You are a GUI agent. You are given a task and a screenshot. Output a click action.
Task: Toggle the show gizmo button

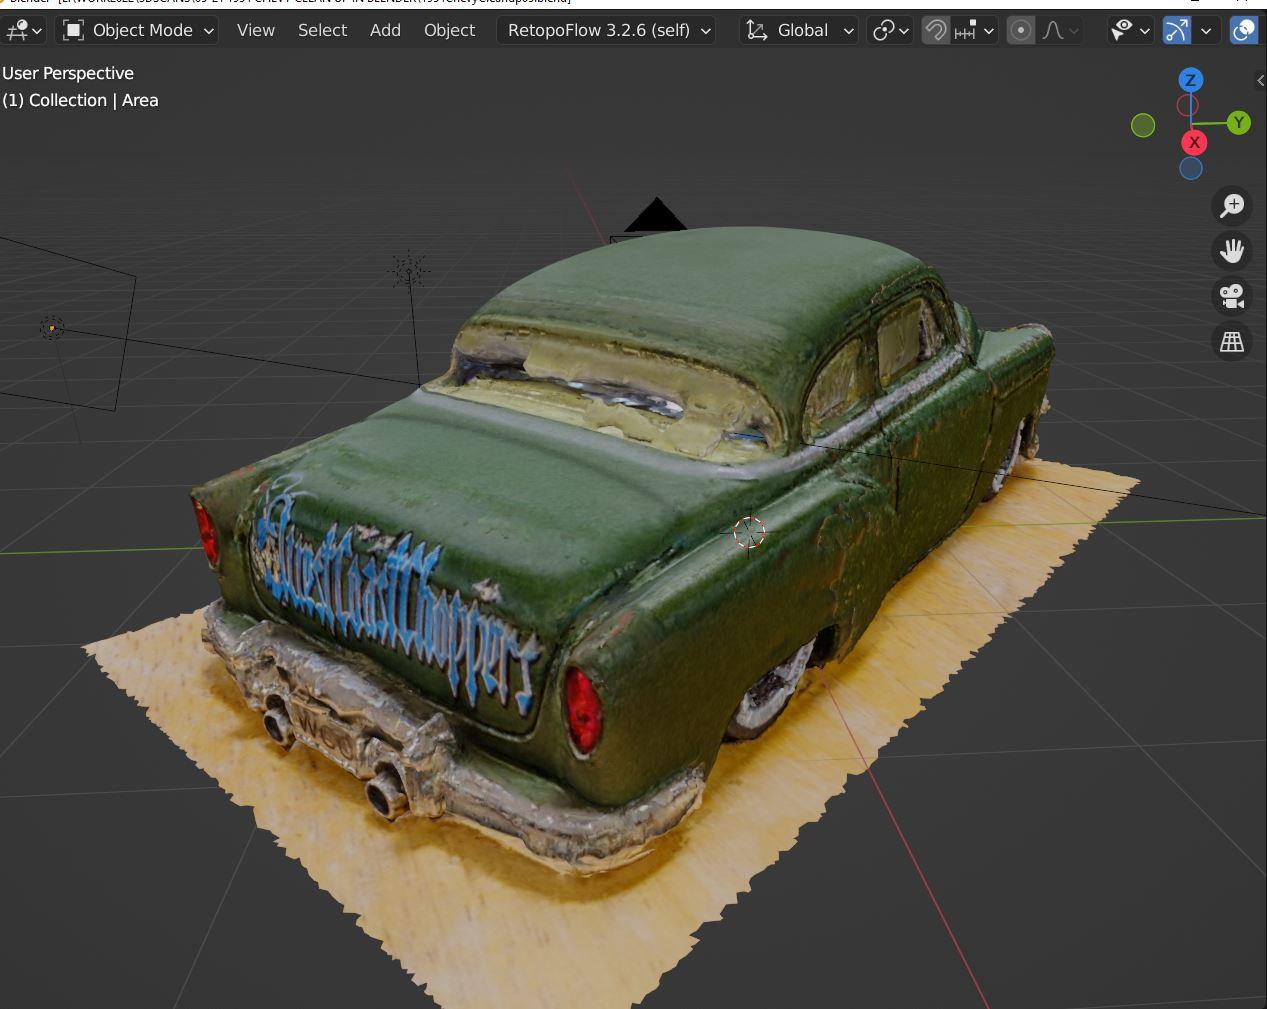pyautogui.click(x=1177, y=30)
